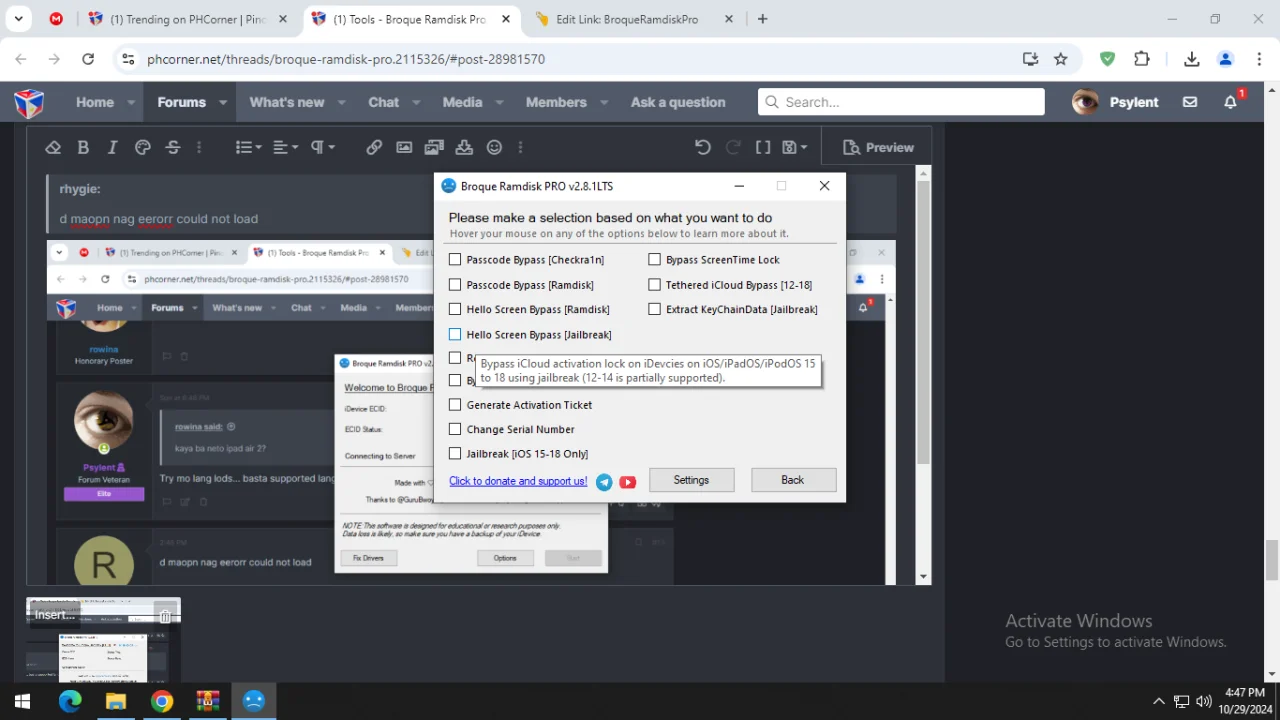This screenshot has height=720, width=1280.
Task: Open the Chrome downloads icon
Action: [x=1191, y=59]
